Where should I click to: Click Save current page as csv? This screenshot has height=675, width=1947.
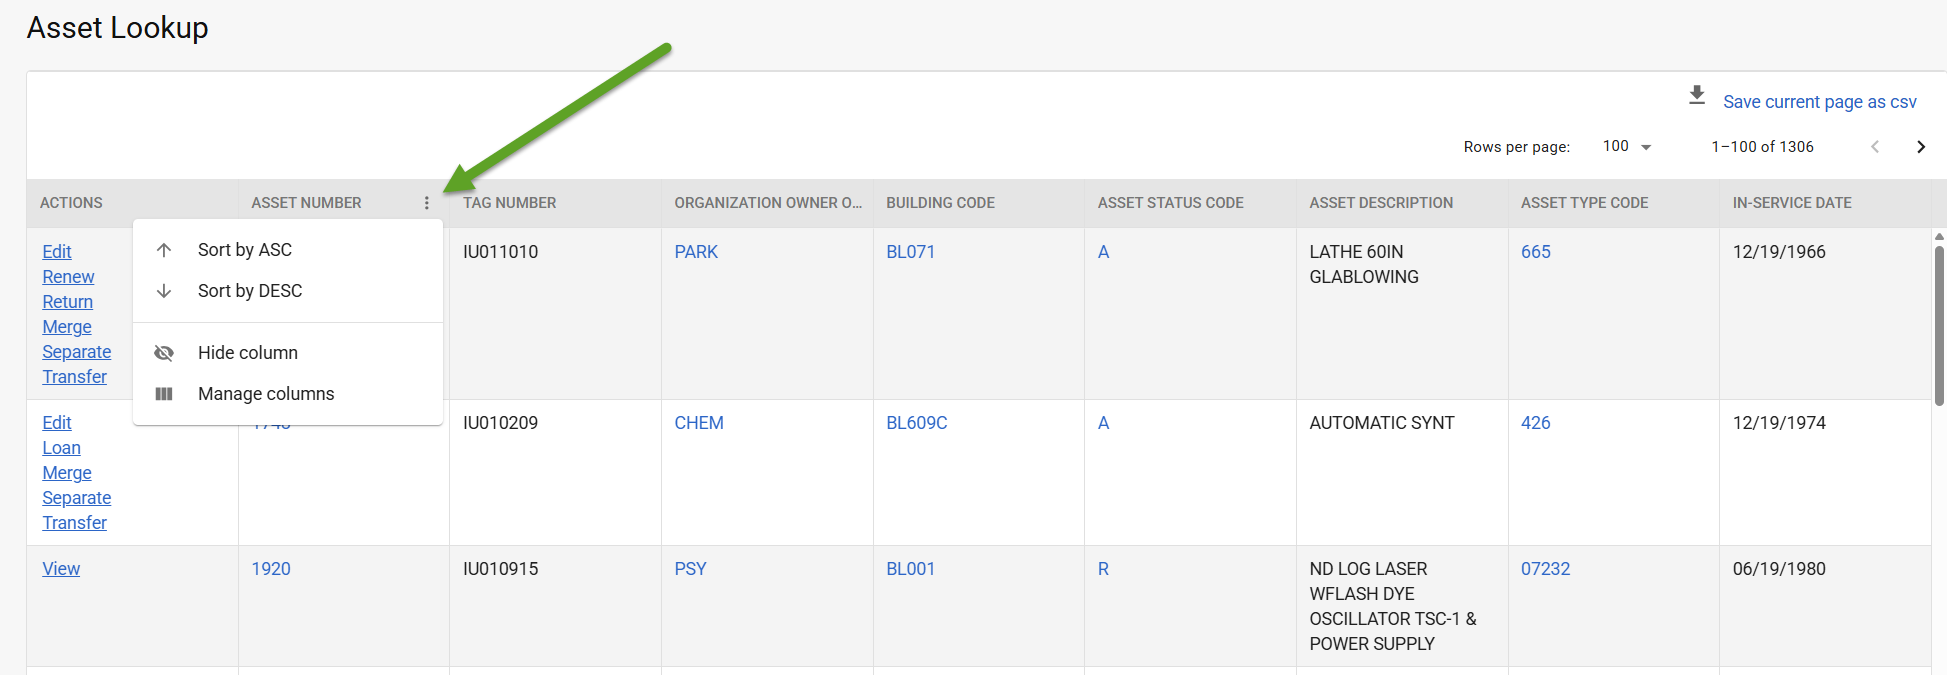[x=1819, y=101]
